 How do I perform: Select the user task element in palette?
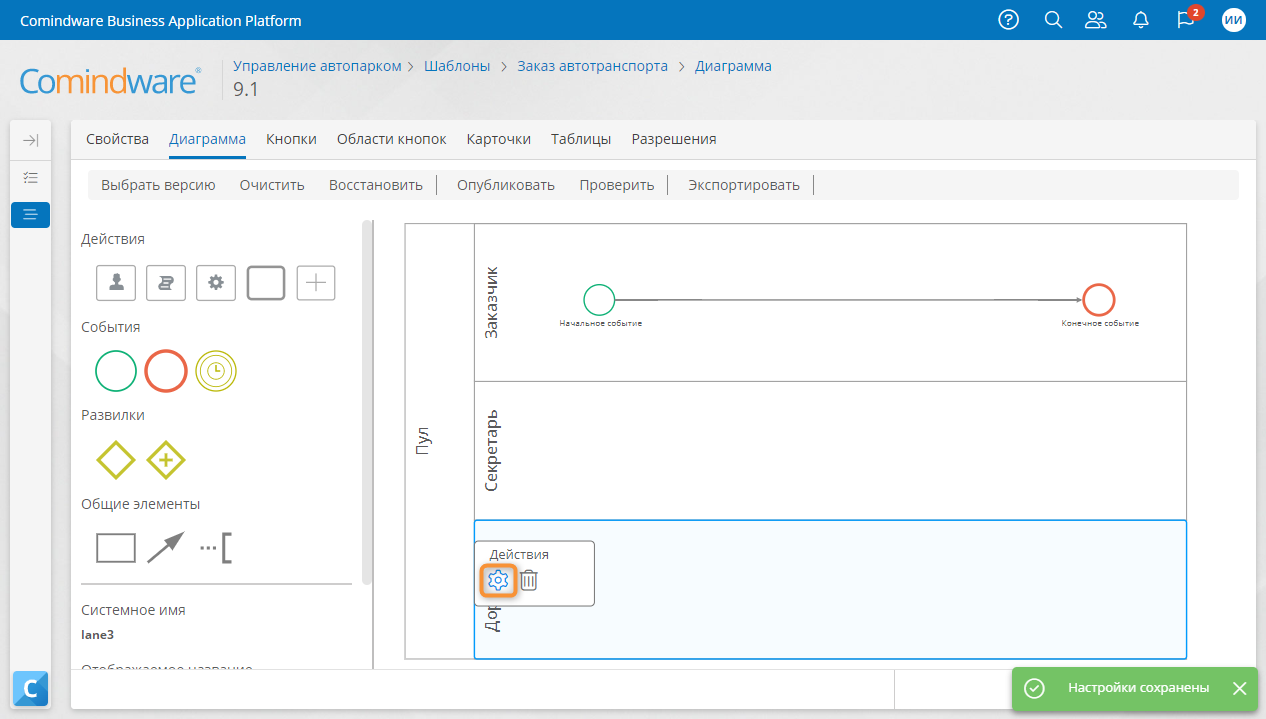tap(116, 283)
